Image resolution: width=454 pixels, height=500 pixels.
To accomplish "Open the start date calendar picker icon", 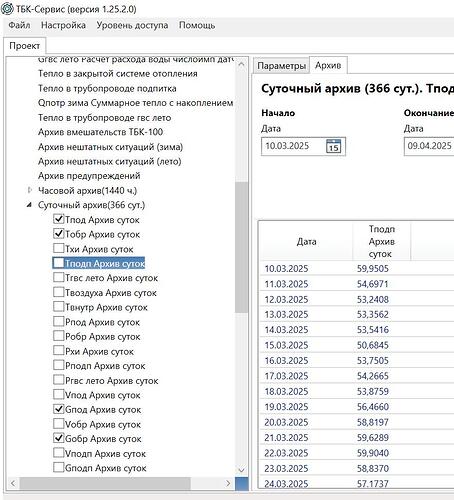I will tap(333, 146).
